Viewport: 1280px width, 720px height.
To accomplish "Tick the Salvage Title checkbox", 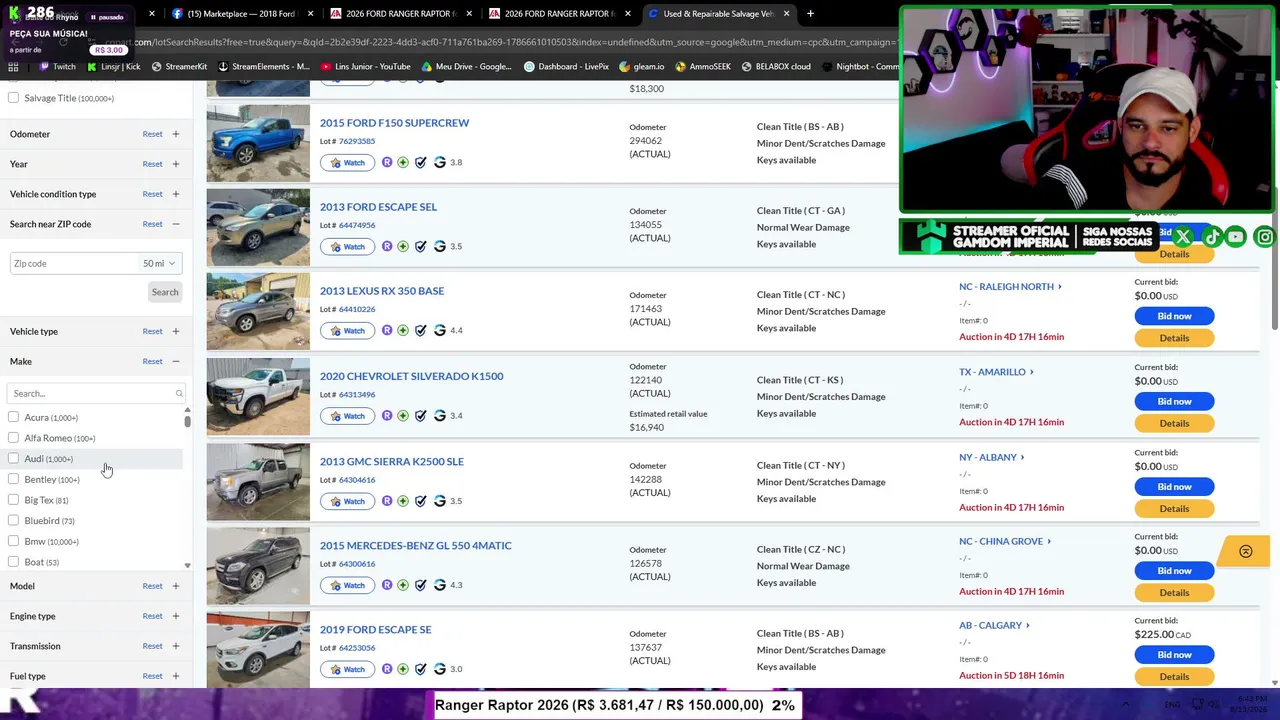I will 13,98.
